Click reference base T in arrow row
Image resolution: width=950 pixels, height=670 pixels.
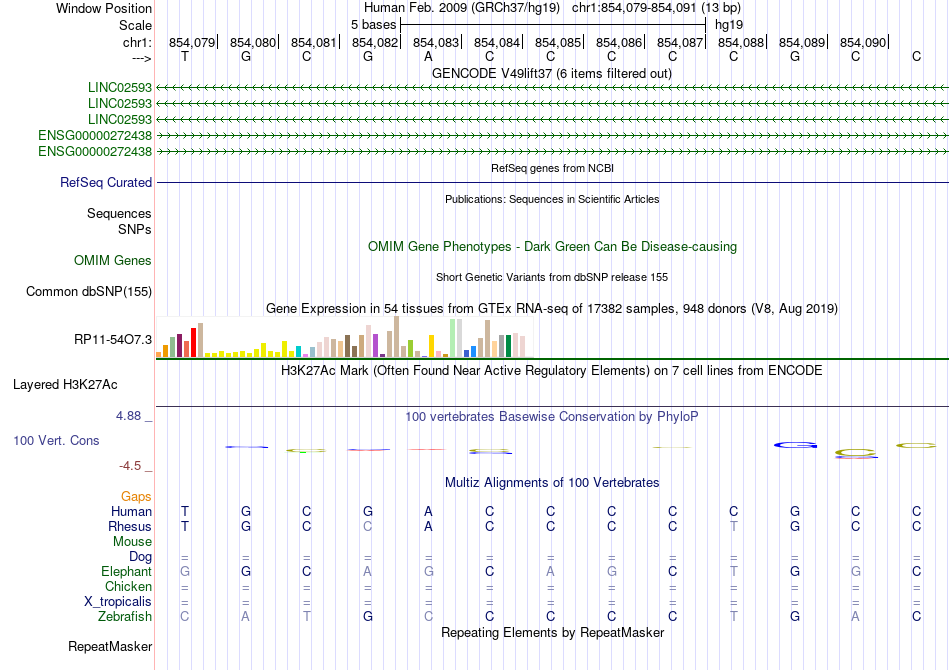click(185, 56)
